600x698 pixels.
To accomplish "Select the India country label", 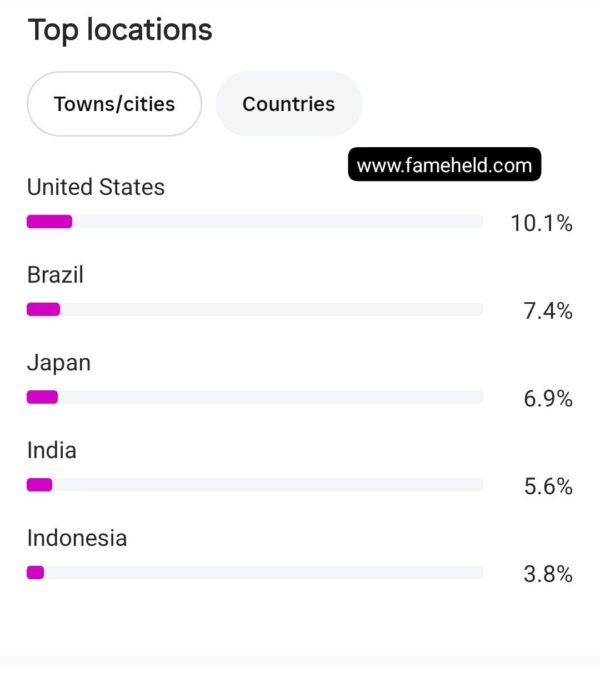I will coord(52,450).
